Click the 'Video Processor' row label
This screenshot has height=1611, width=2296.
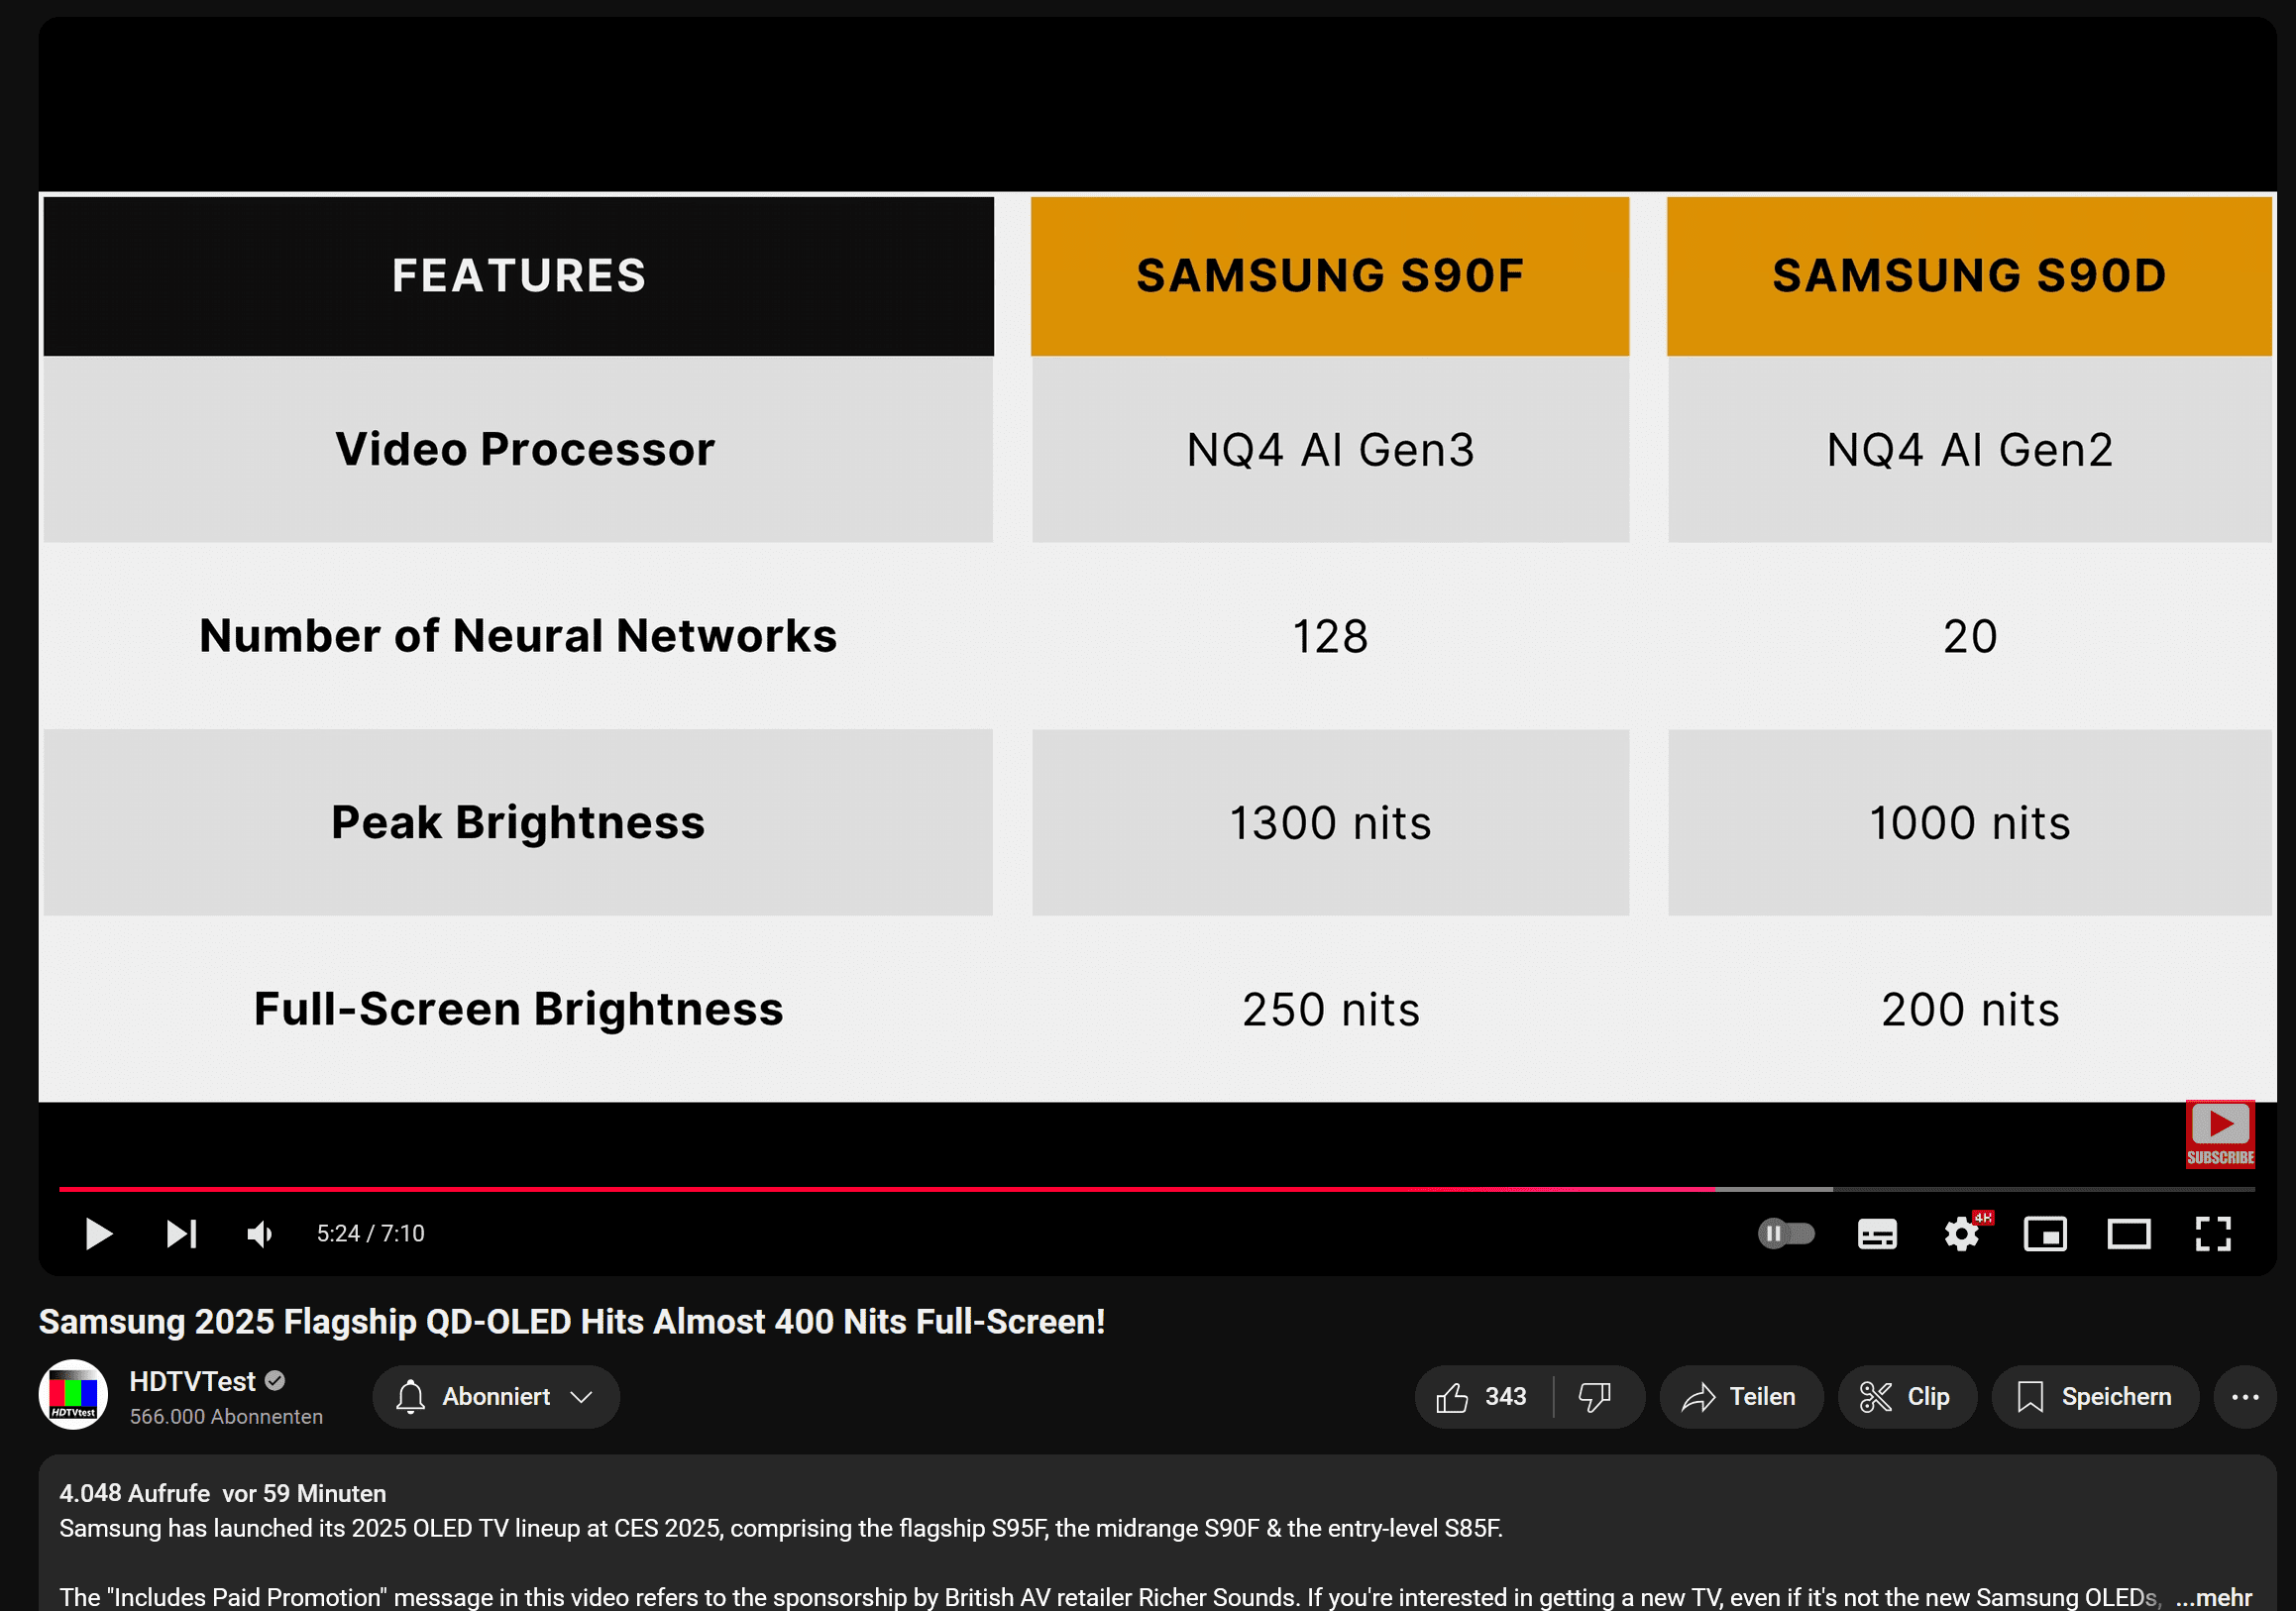tap(525, 449)
